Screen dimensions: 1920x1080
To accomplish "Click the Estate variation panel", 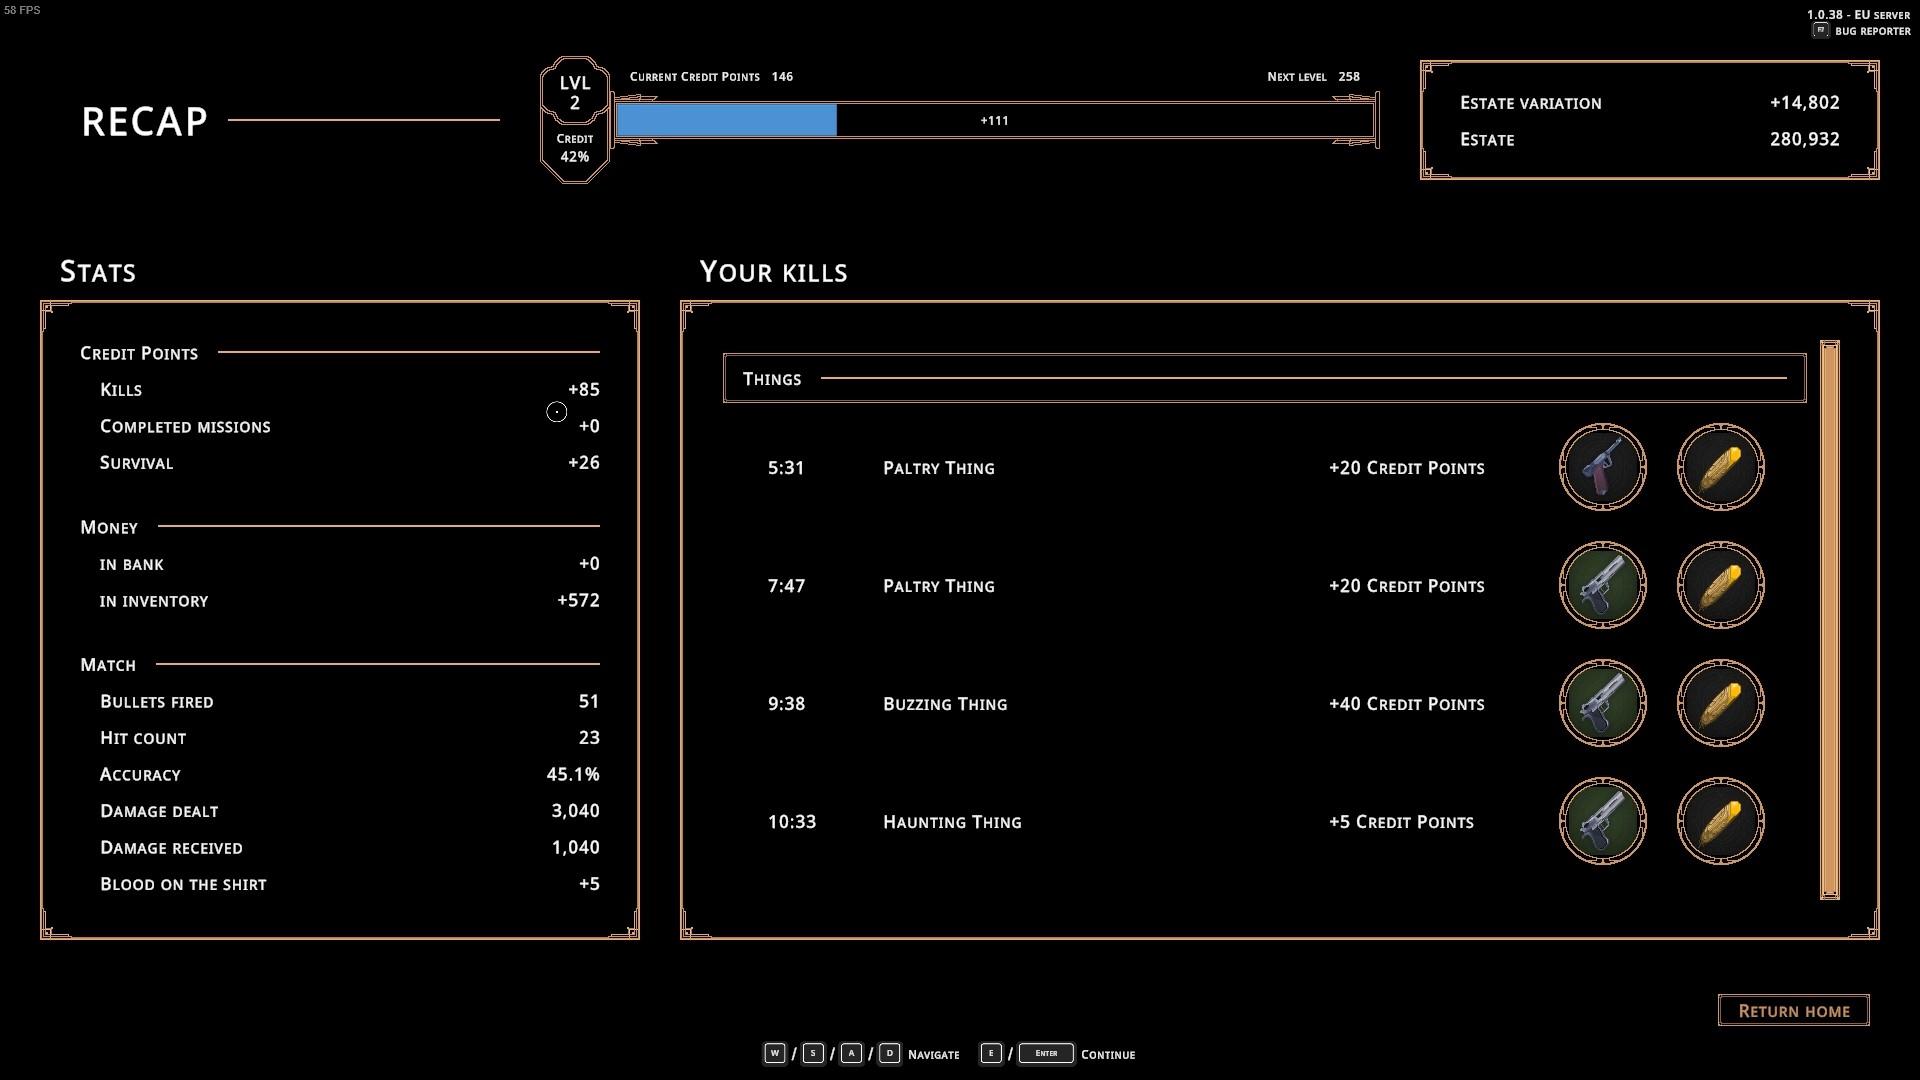I will (x=1649, y=120).
